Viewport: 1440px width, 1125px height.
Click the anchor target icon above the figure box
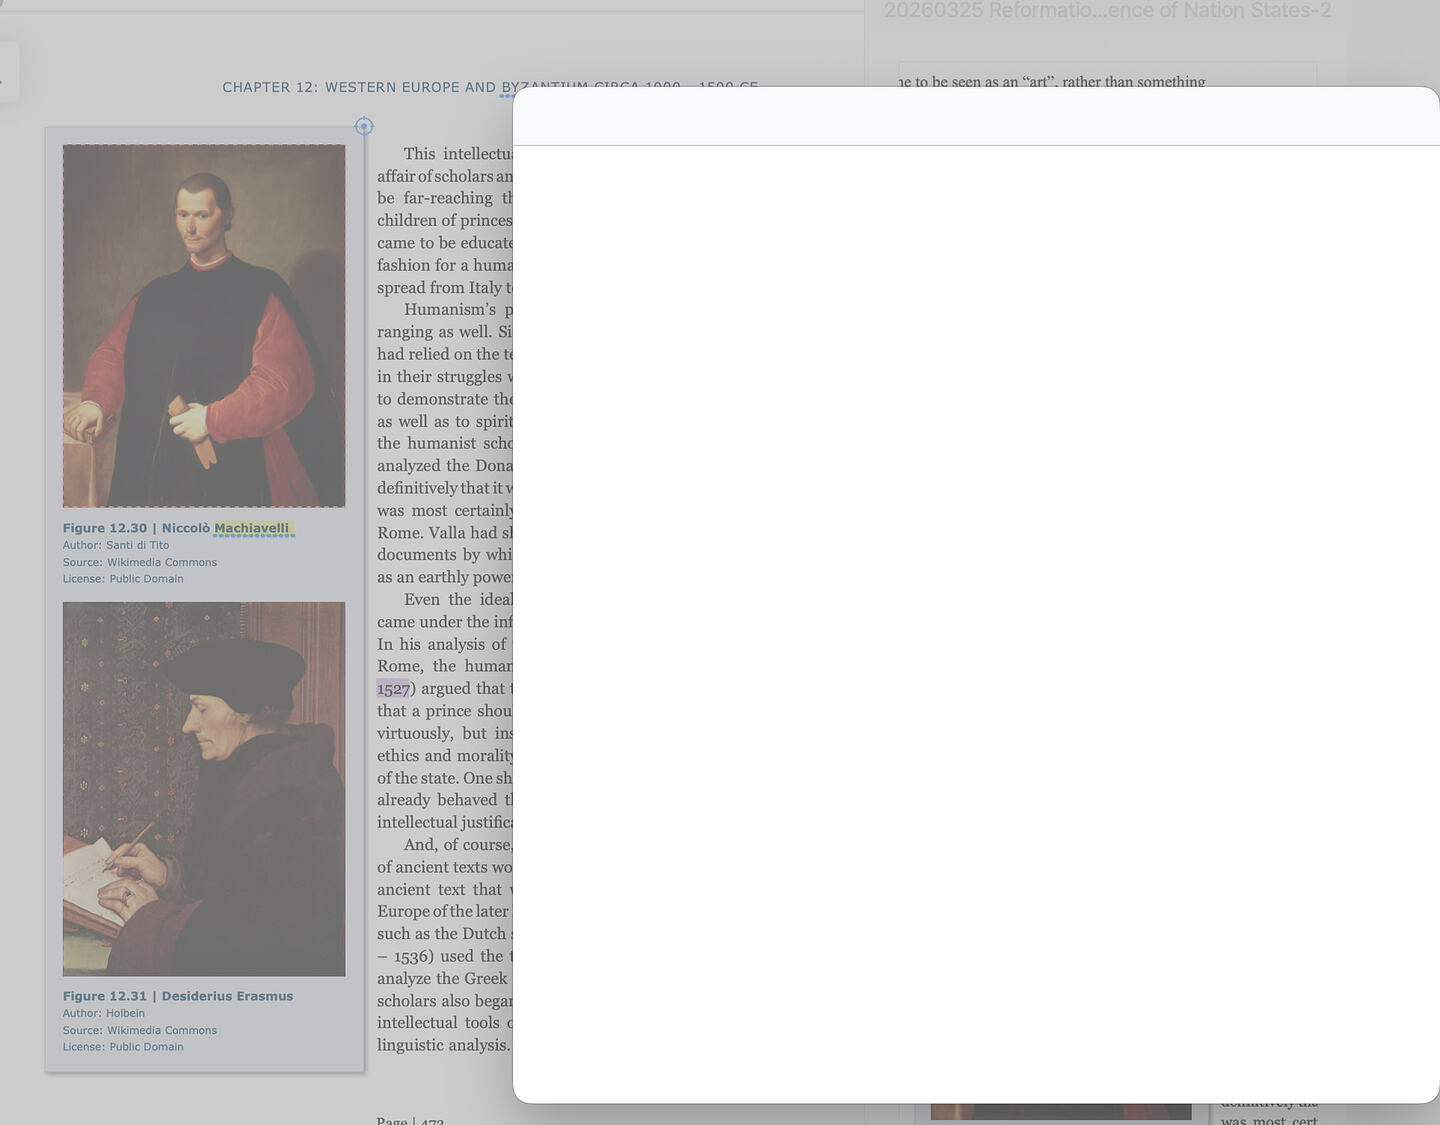(x=364, y=126)
